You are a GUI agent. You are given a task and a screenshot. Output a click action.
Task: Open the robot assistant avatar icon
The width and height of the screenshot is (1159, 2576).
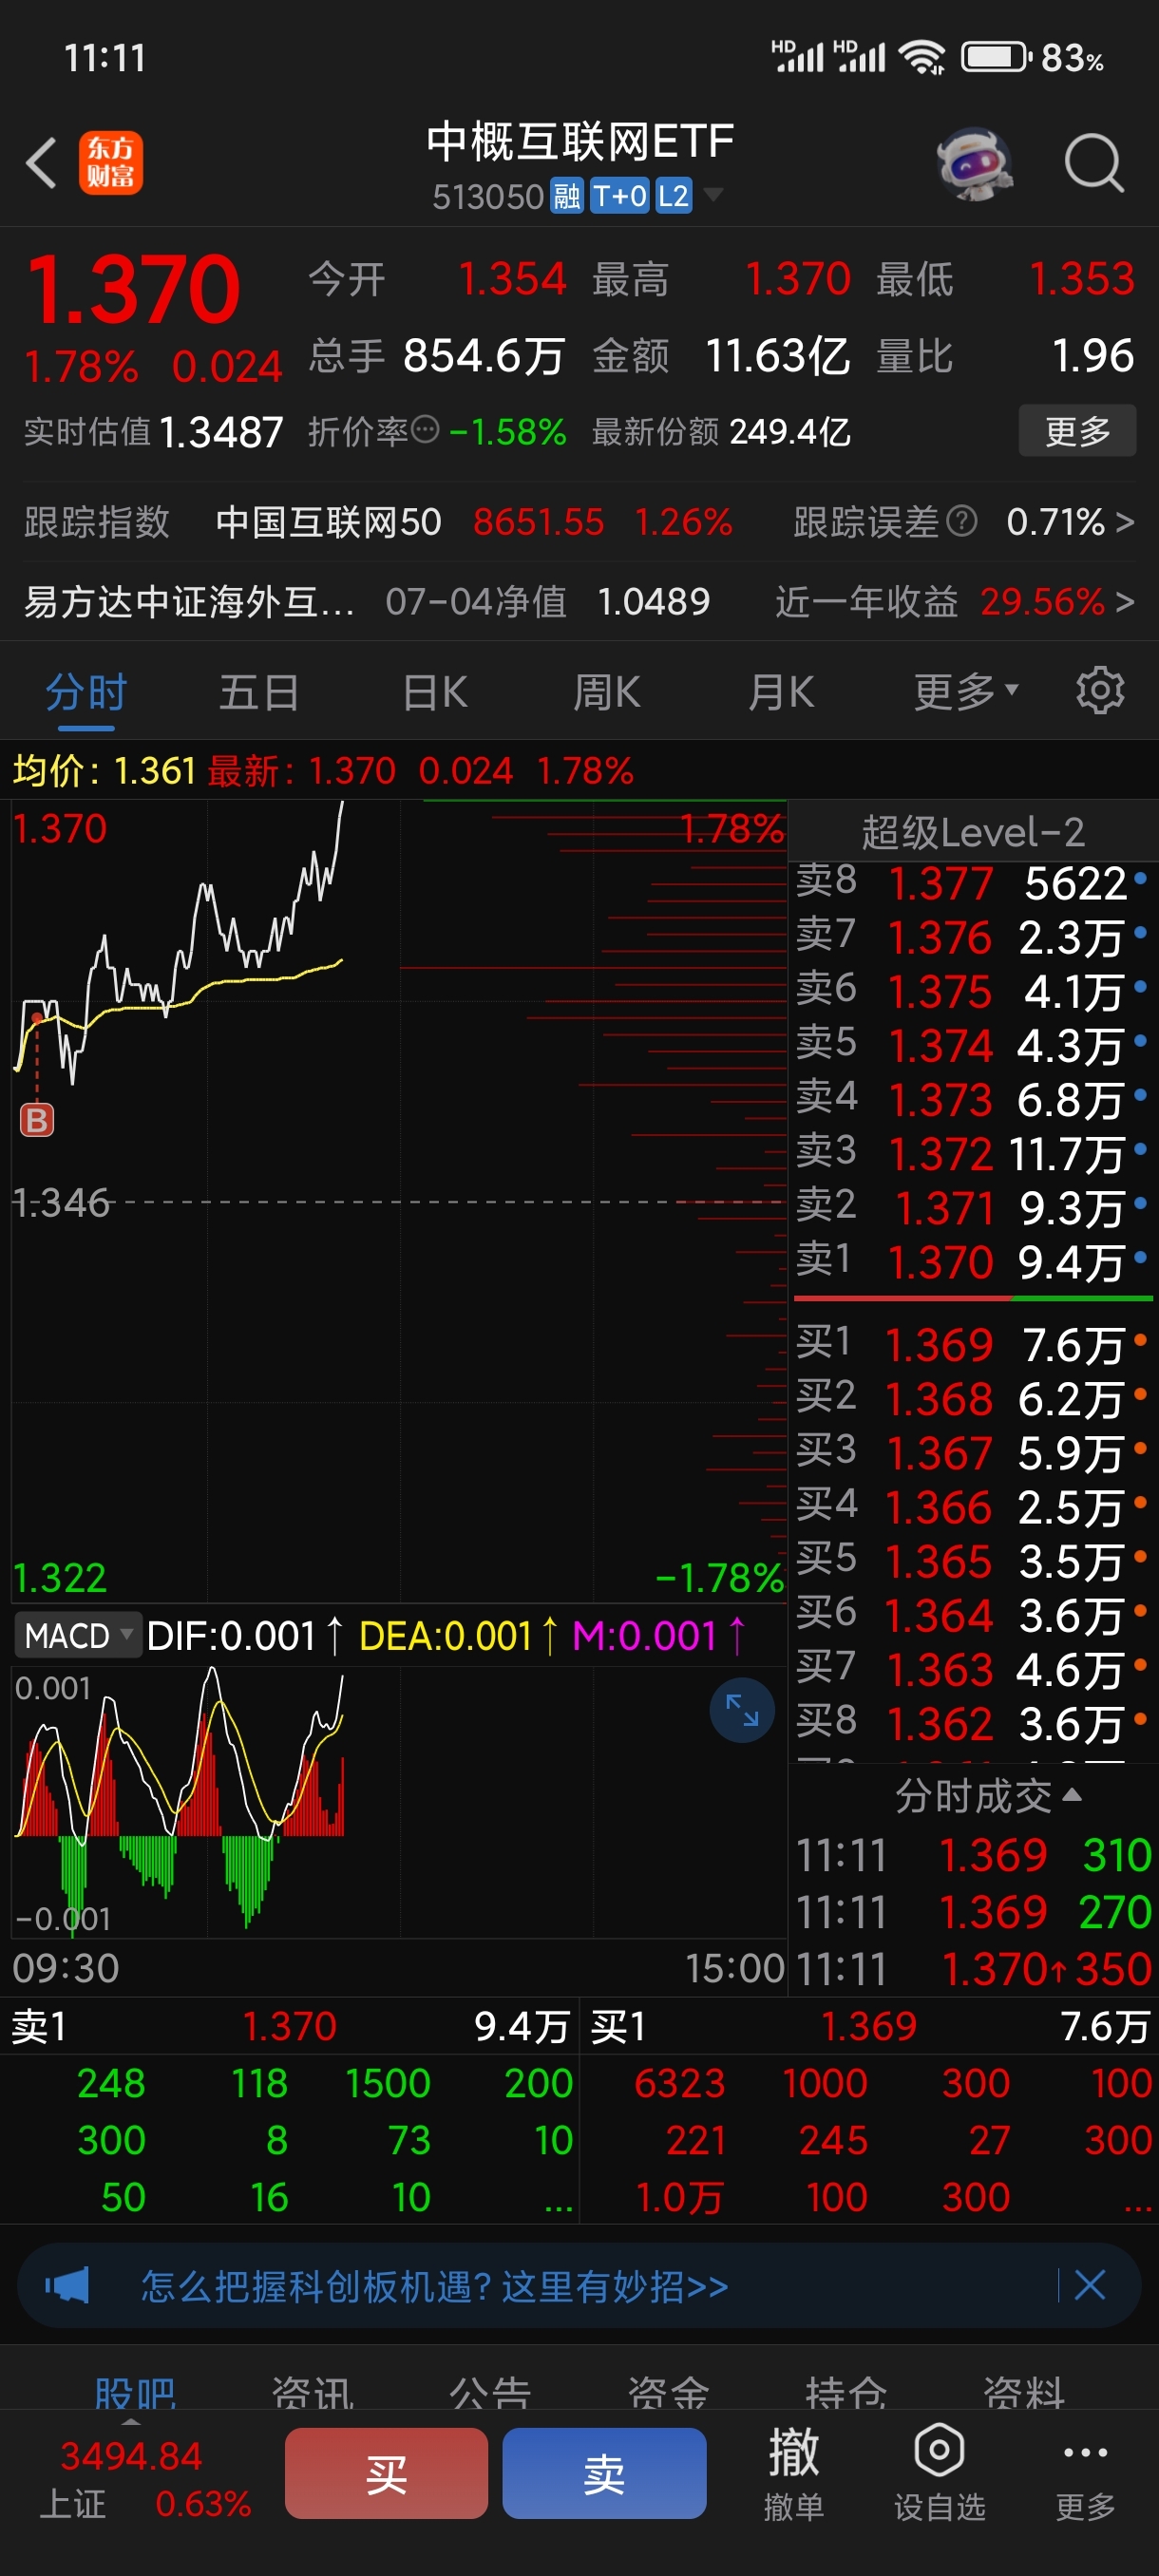coord(975,163)
